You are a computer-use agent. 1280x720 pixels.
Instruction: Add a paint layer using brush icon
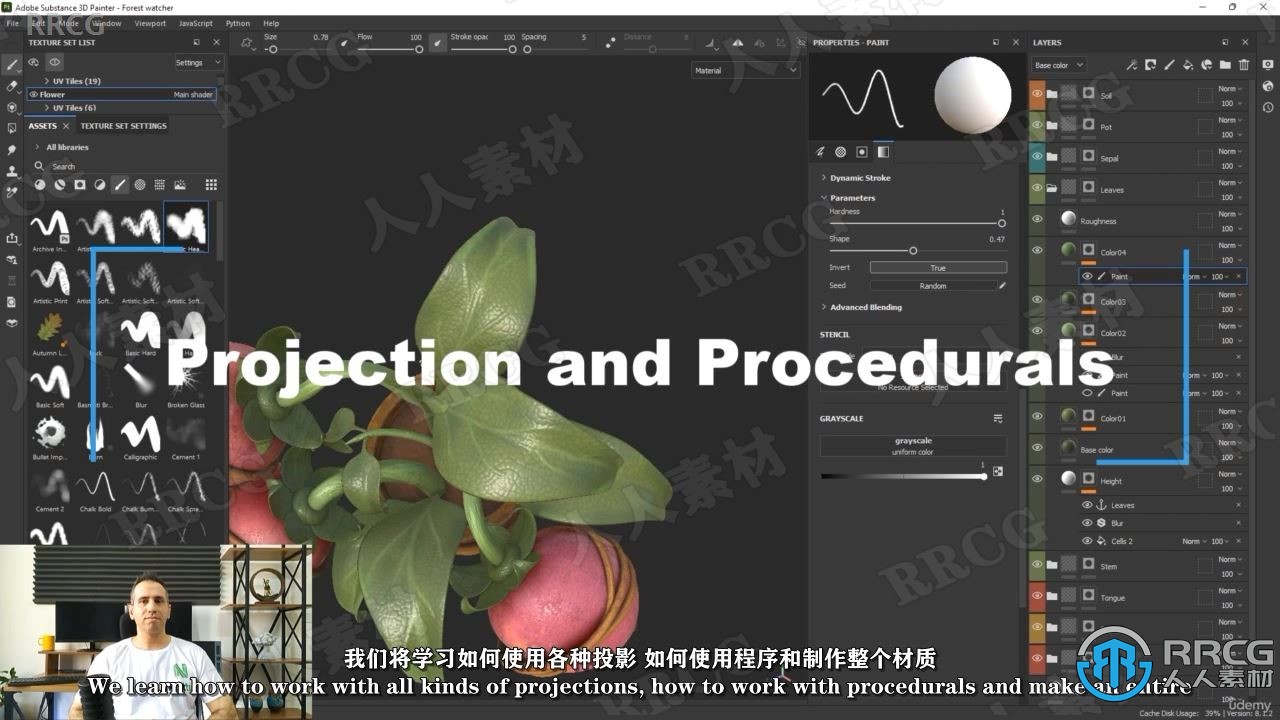pyautogui.click(x=1169, y=65)
